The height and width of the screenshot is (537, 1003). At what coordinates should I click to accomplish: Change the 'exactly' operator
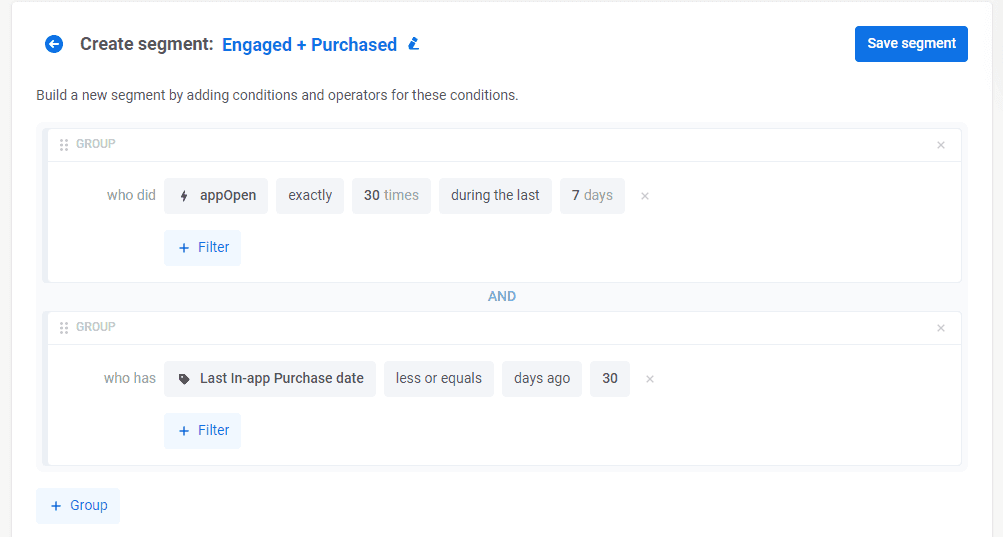(x=310, y=196)
